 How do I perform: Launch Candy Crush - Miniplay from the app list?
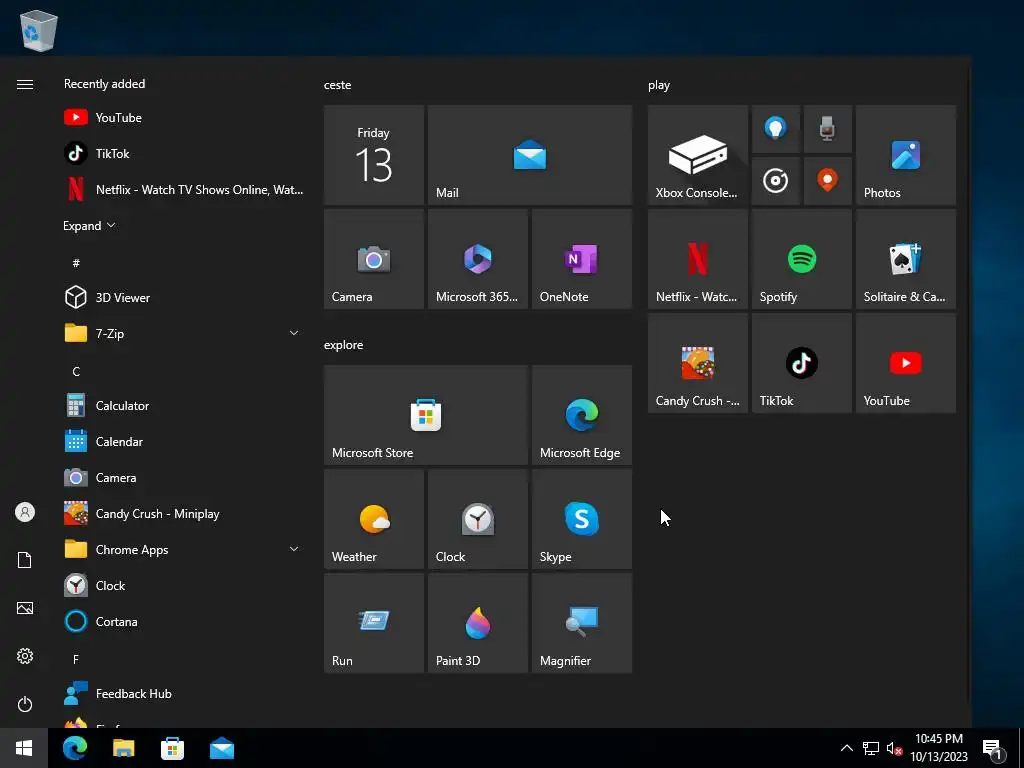(x=183, y=513)
